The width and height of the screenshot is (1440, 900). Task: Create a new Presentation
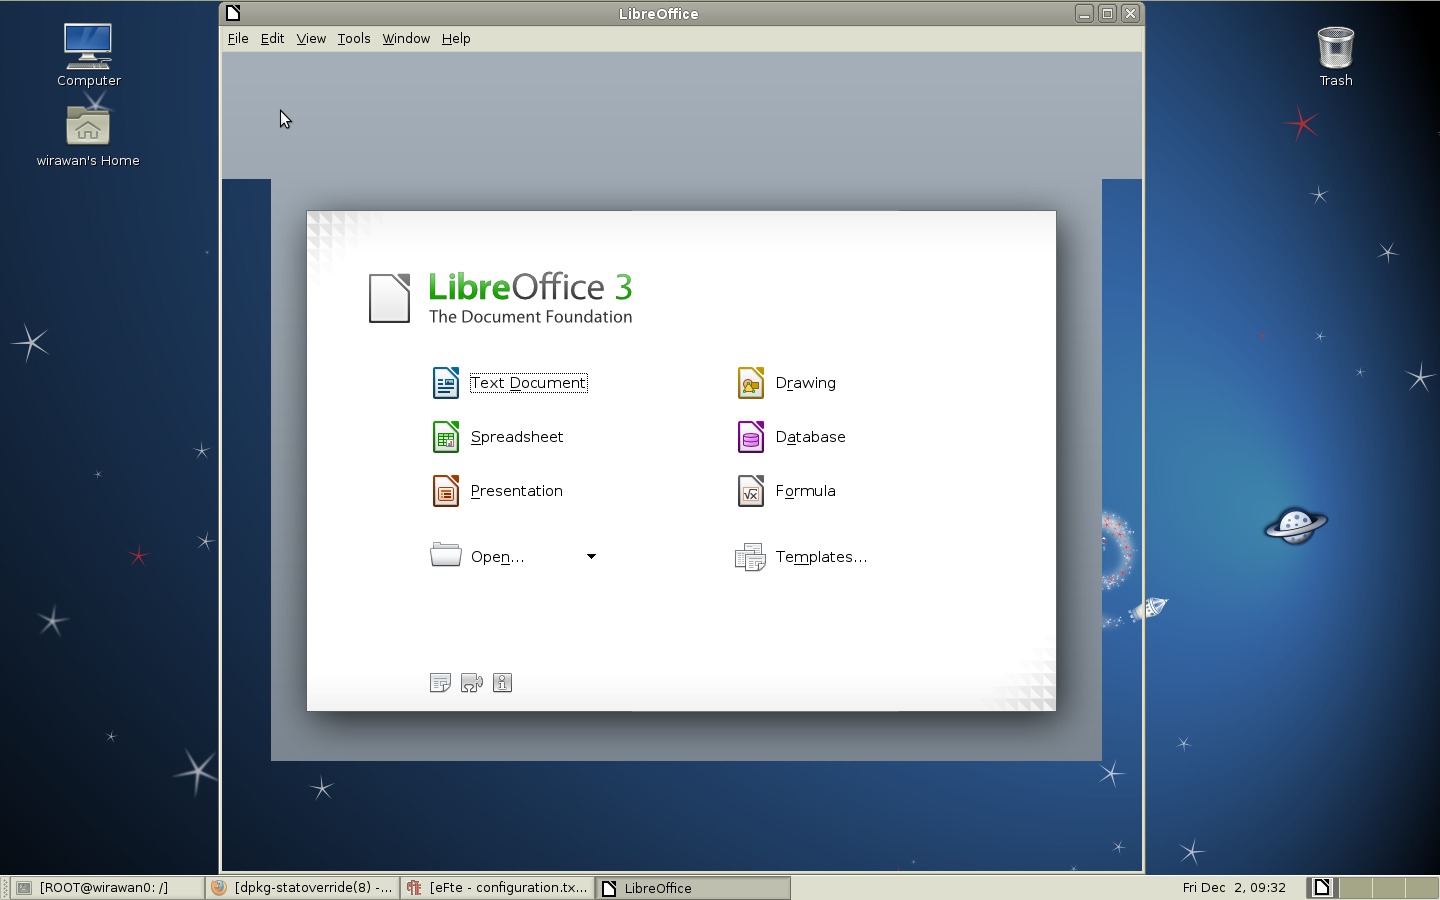[x=498, y=491]
